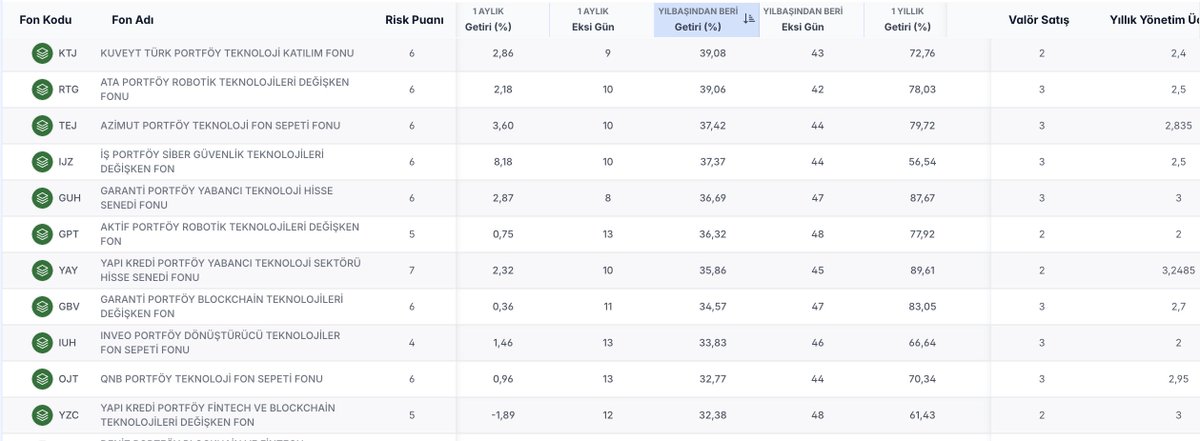This screenshot has width=1200, height=441.
Task: Click the green fund icon beside GUH
Action: point(41,198)
